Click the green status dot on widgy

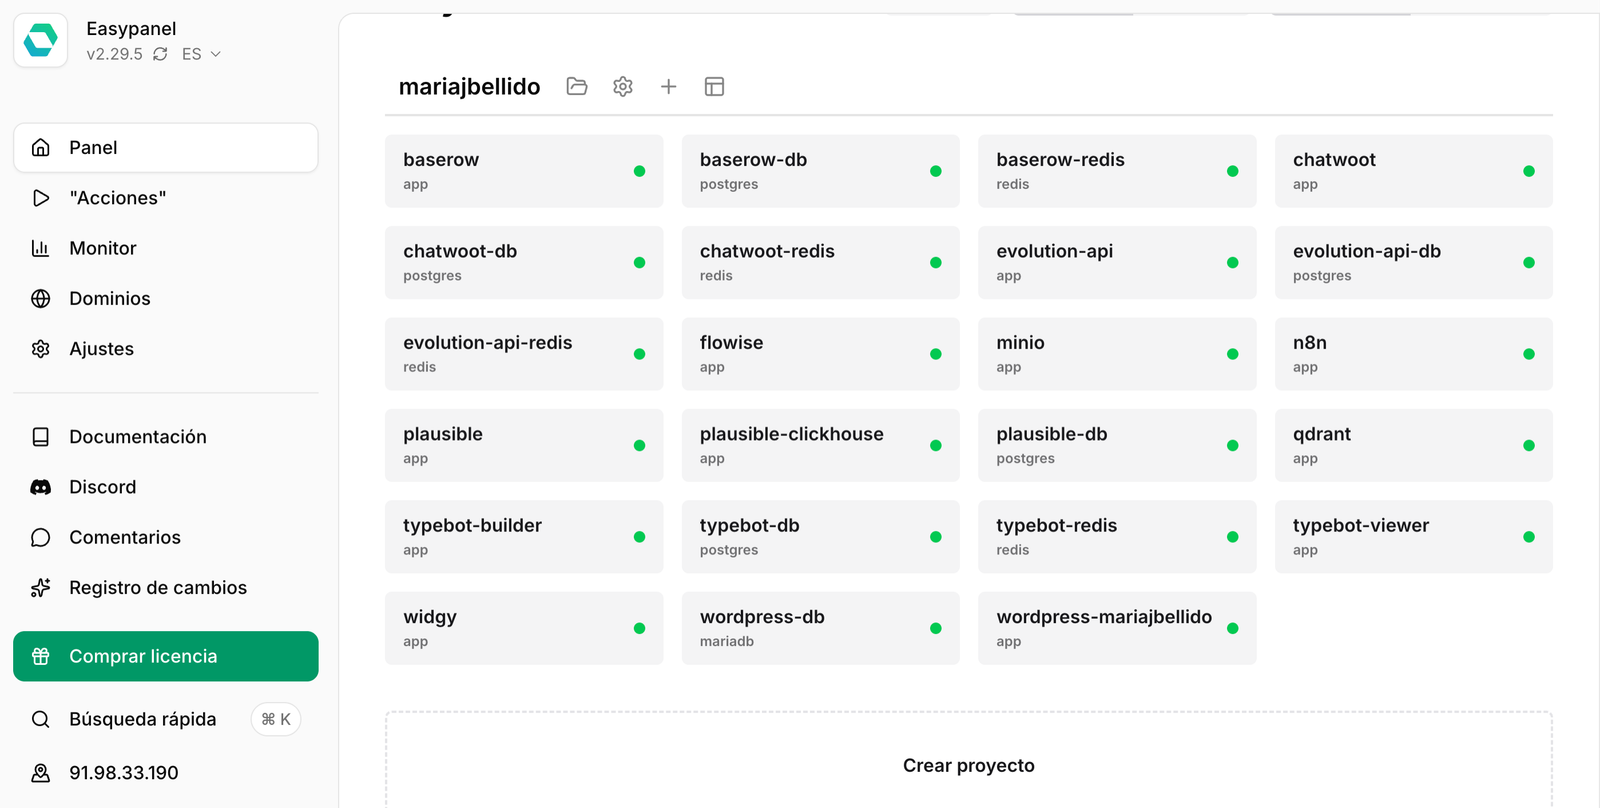(x=639, y=629)
